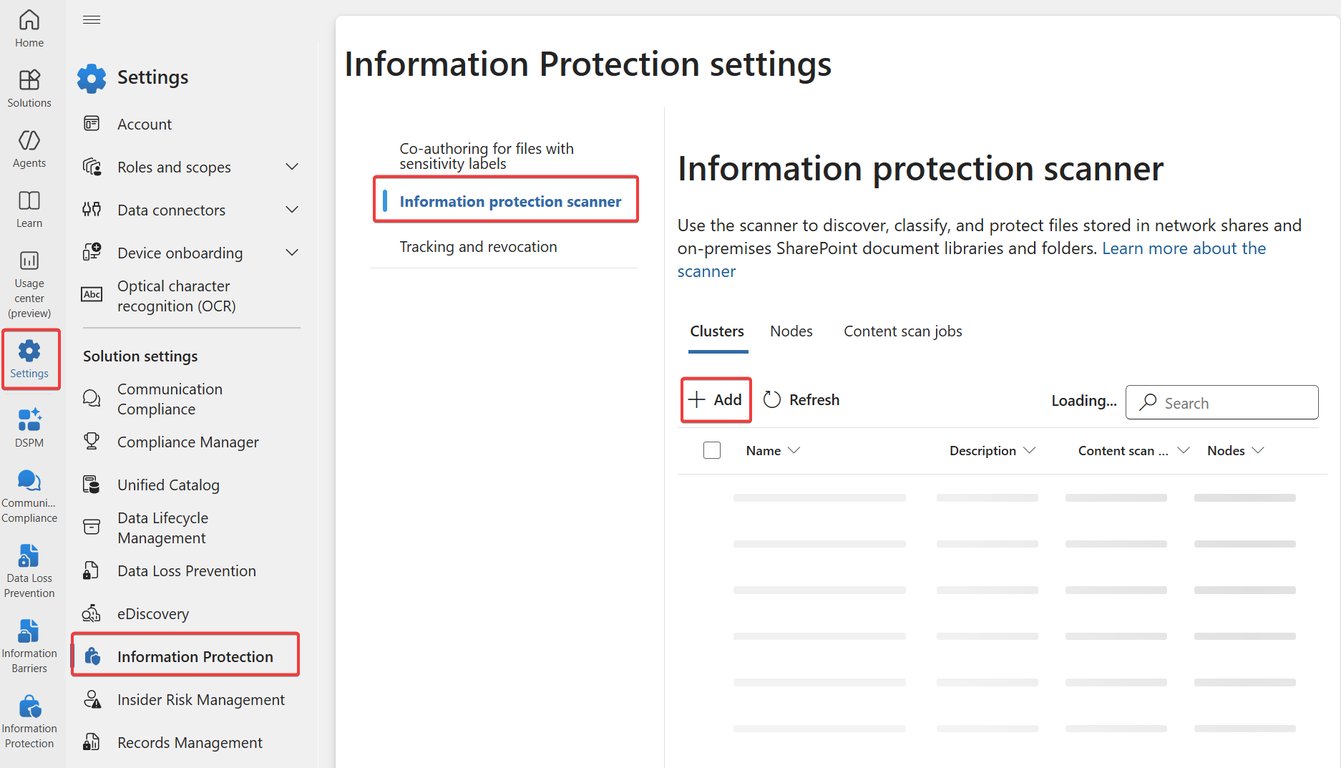The image size is (1341, 768).
Task: Switch to the Content scan jobs tab
Action: pos(903,331)
